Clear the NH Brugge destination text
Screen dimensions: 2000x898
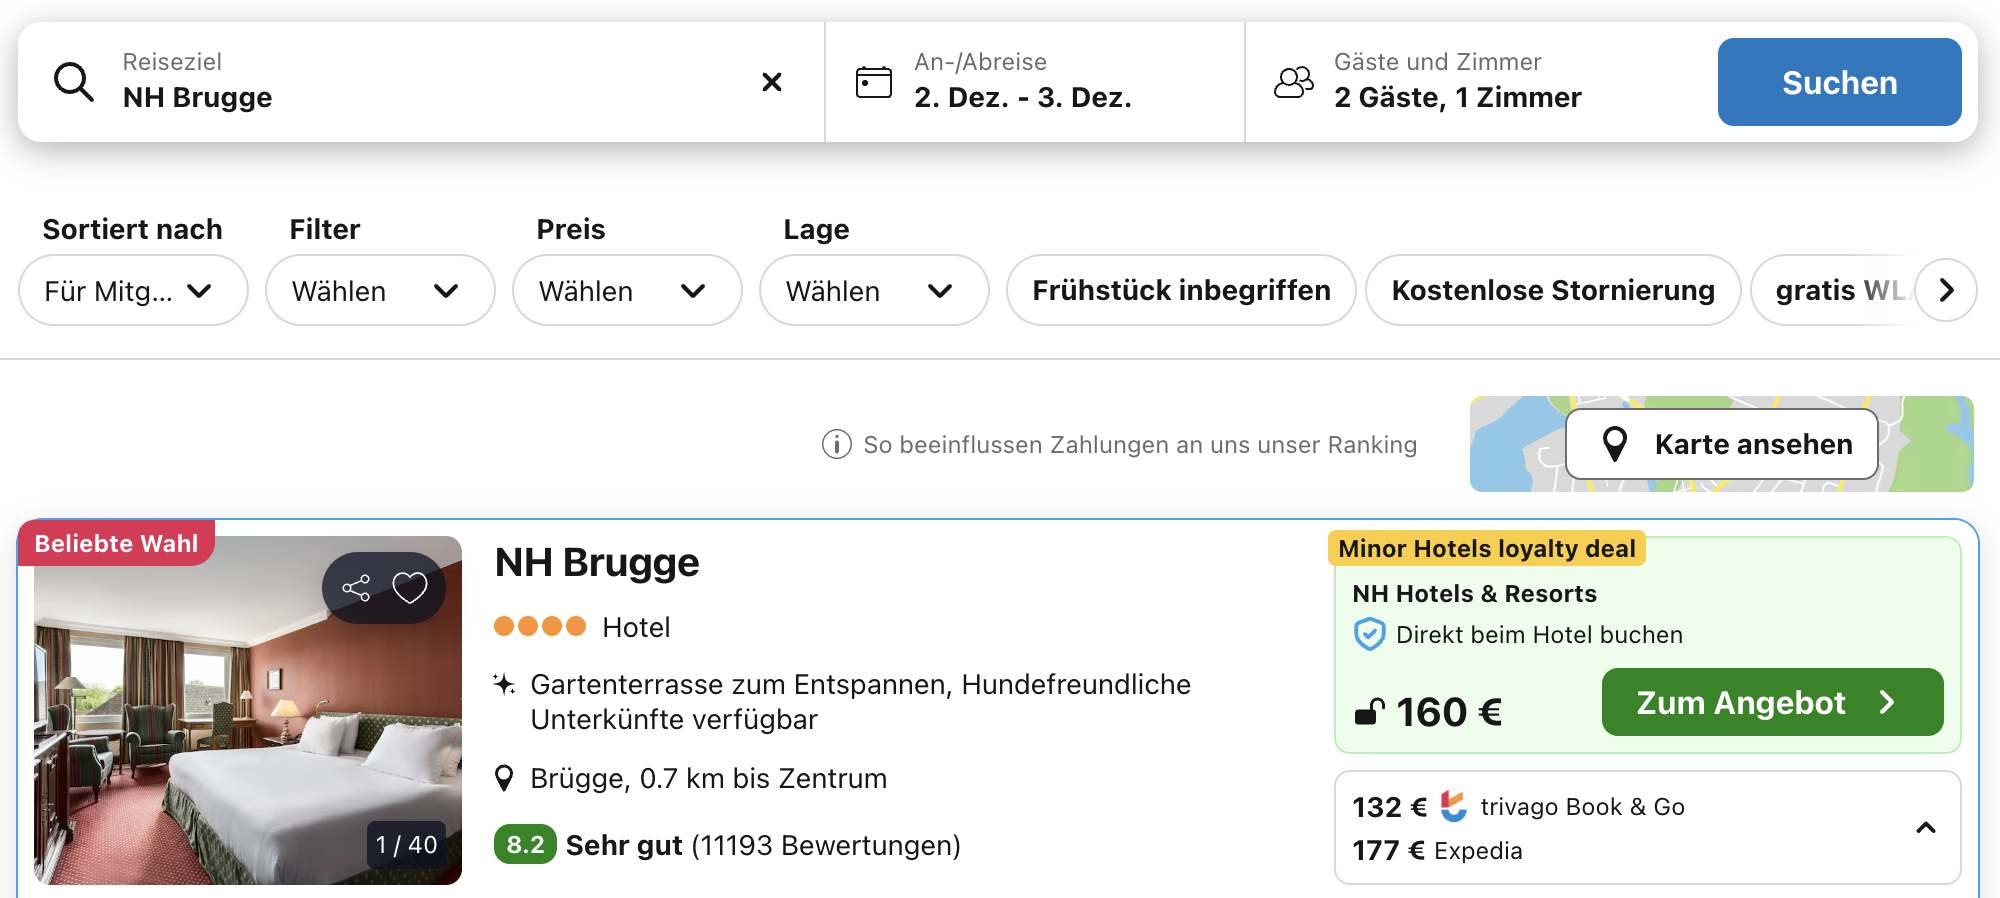(x=772, y=82)
